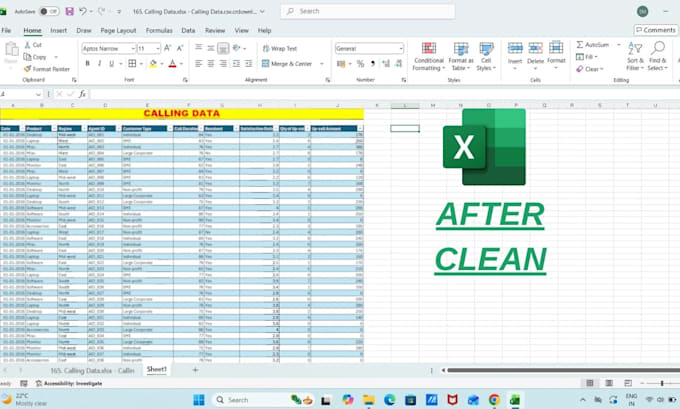Click the Copy command
The height and width of the screenshot is (409, 680).
pyautogui.click(x=35, y=57)
